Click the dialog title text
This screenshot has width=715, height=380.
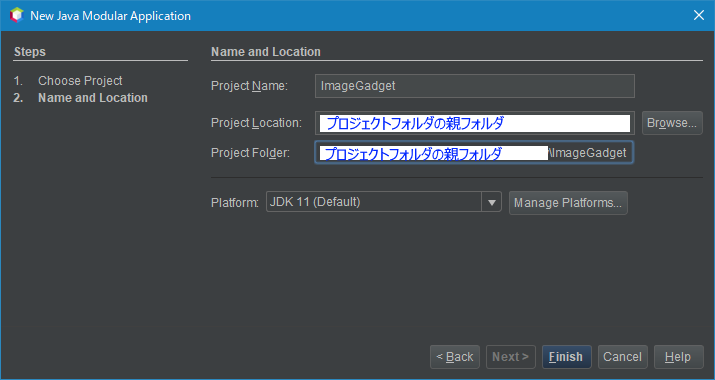[x=110, y=16]
